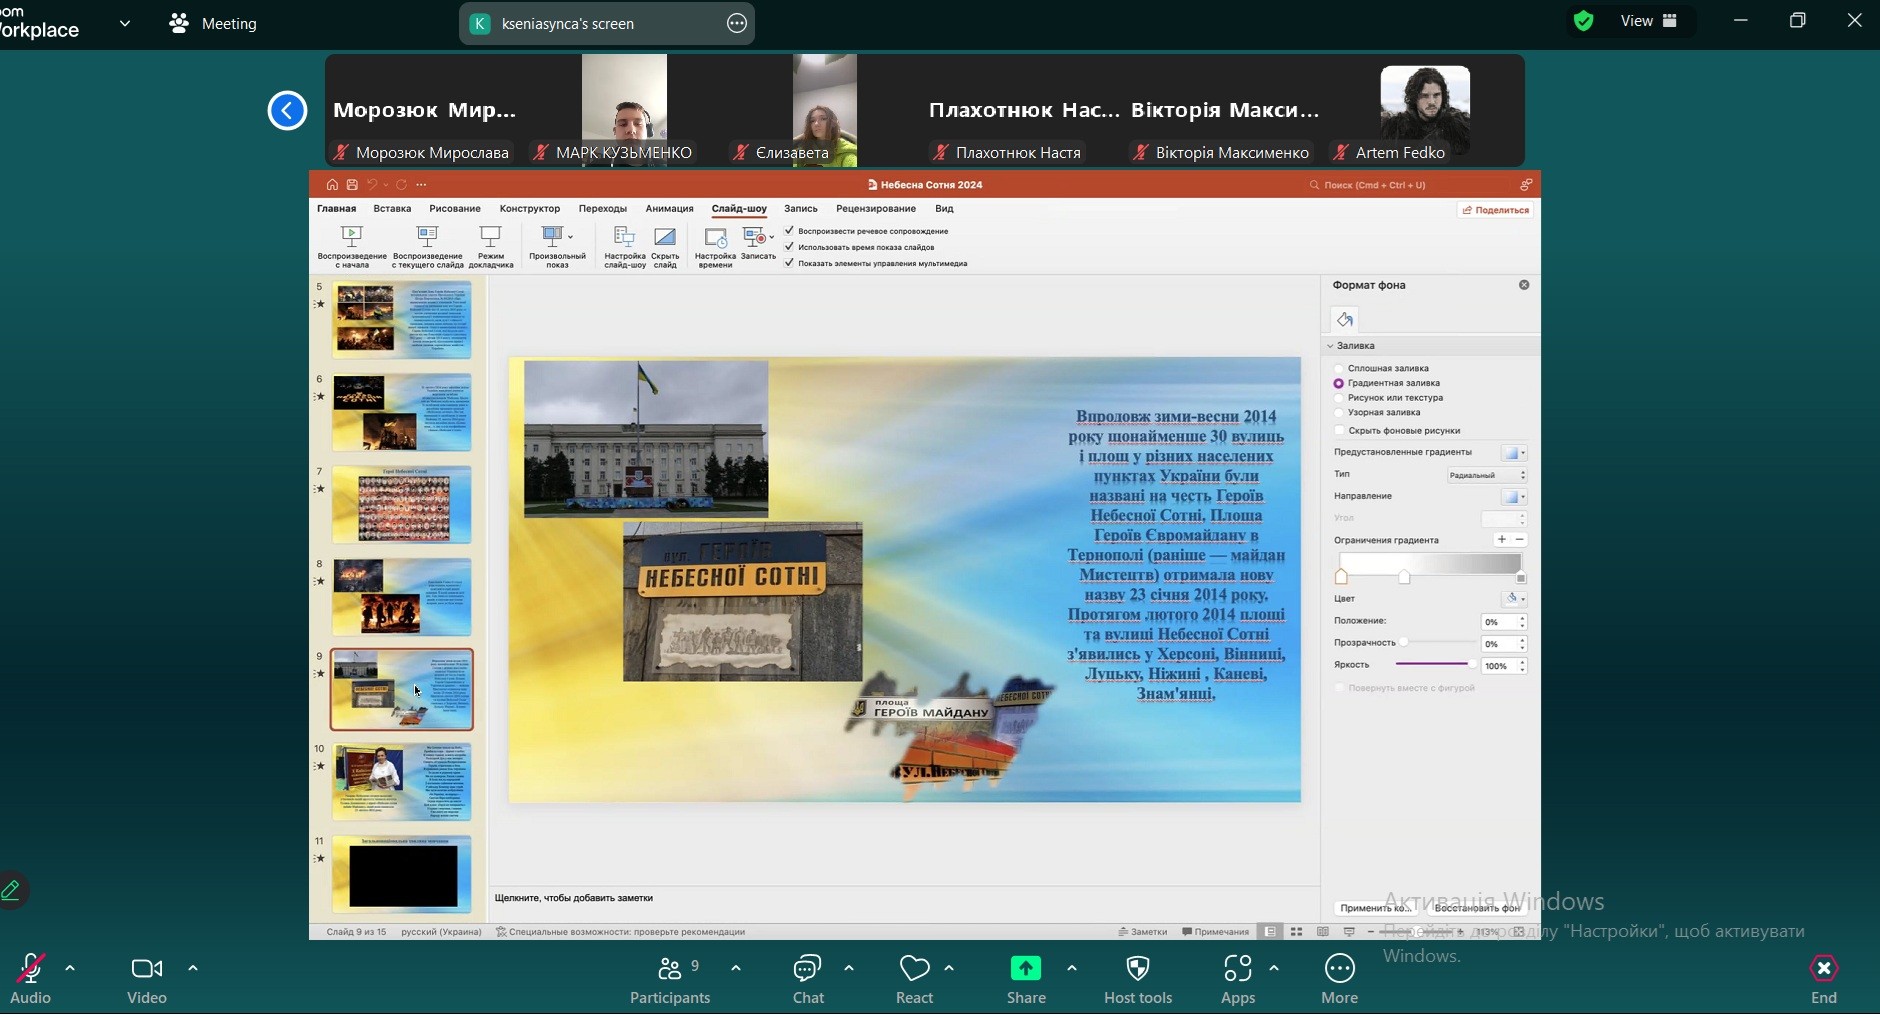Expand the Share options arrow
This screenshot has width=1880, height=1020.
pyautogui.click(x=1072, y=968)
